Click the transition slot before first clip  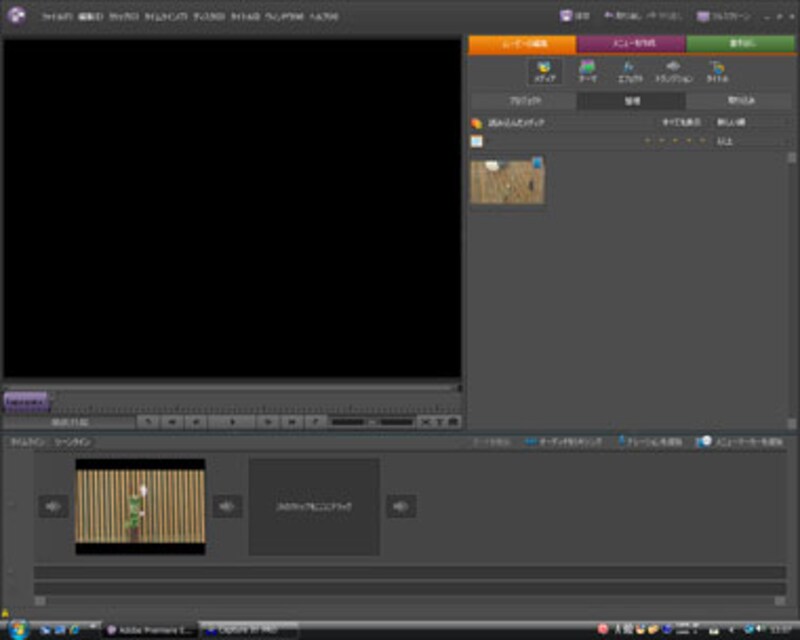tap(53, 507)
